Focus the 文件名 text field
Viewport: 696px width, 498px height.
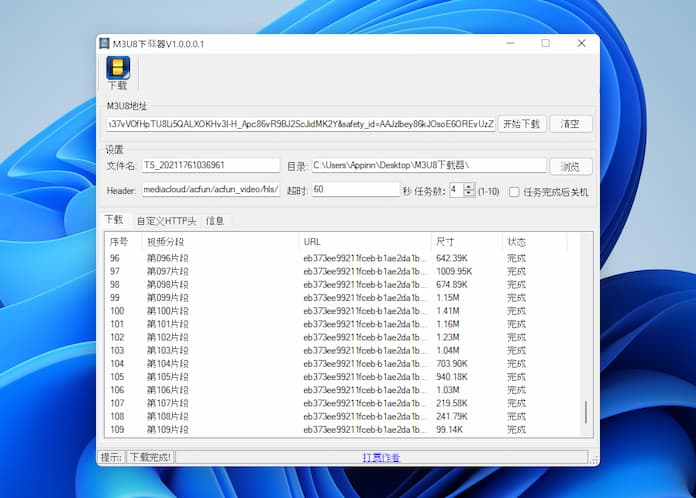[x=210, y=166]
